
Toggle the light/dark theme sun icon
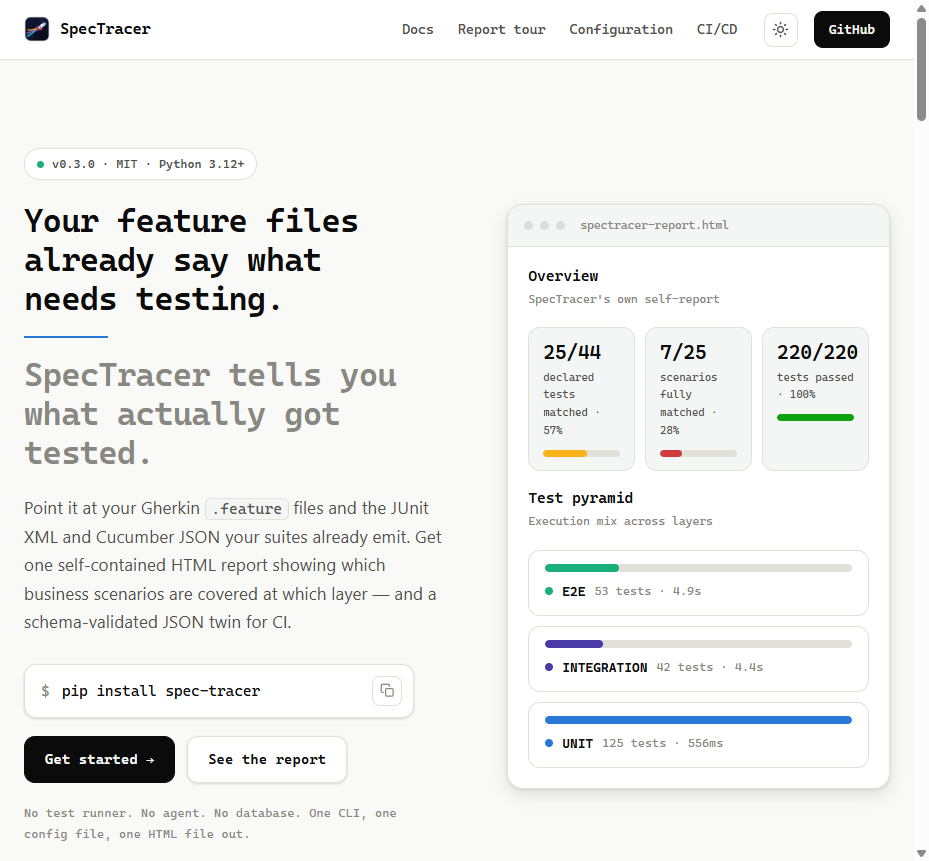[x=781, y=30]
